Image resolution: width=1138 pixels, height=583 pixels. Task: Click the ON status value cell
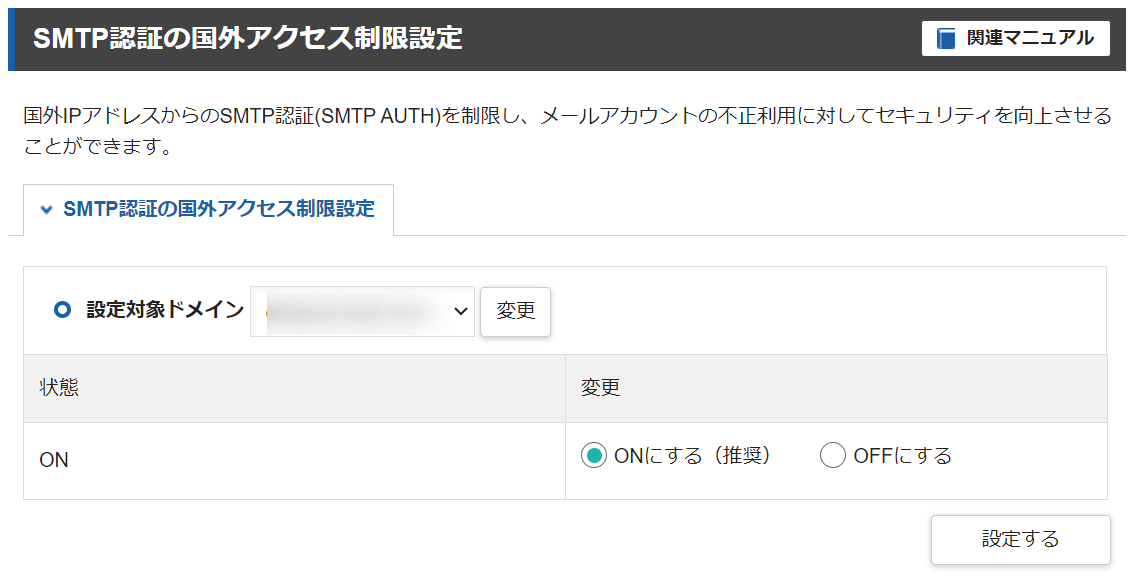pyautogui.click(x=294, y=461)
